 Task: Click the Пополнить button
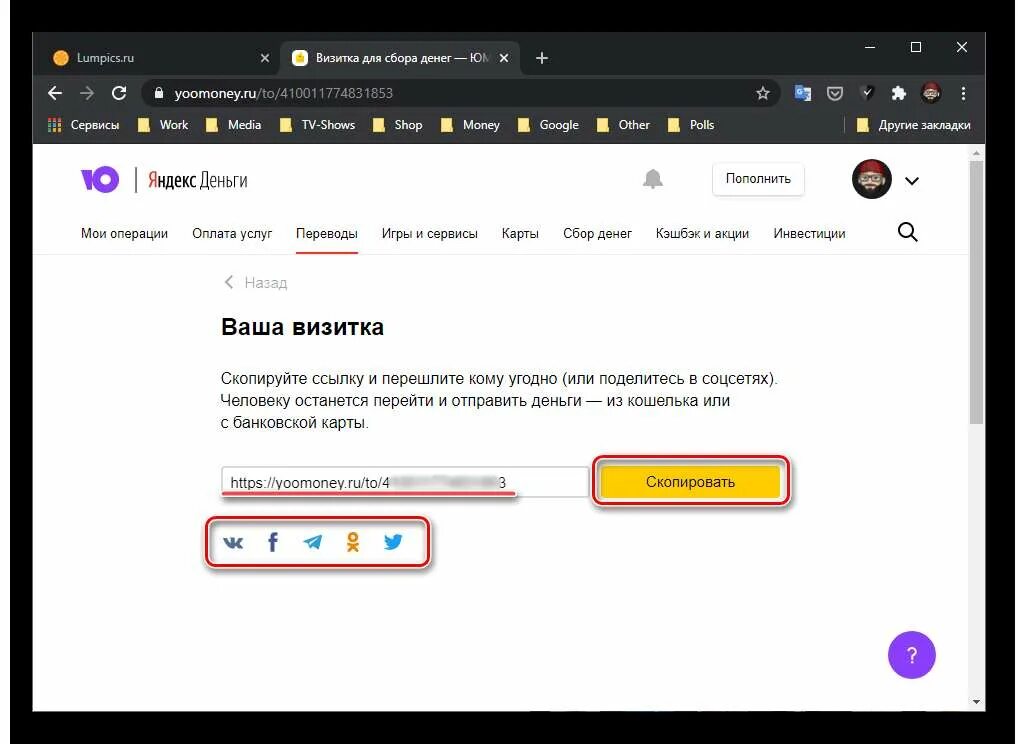pos(758,179)
